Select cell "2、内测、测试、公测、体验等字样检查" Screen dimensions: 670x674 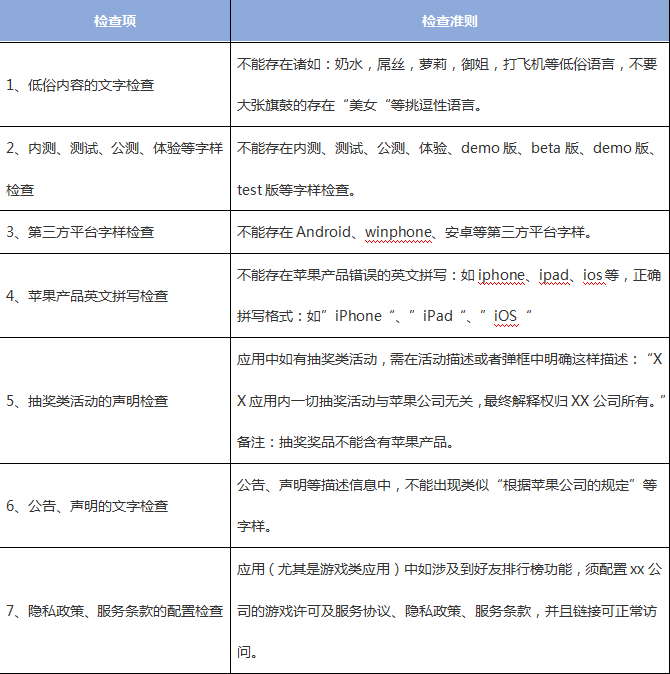[x=115, y=169]
